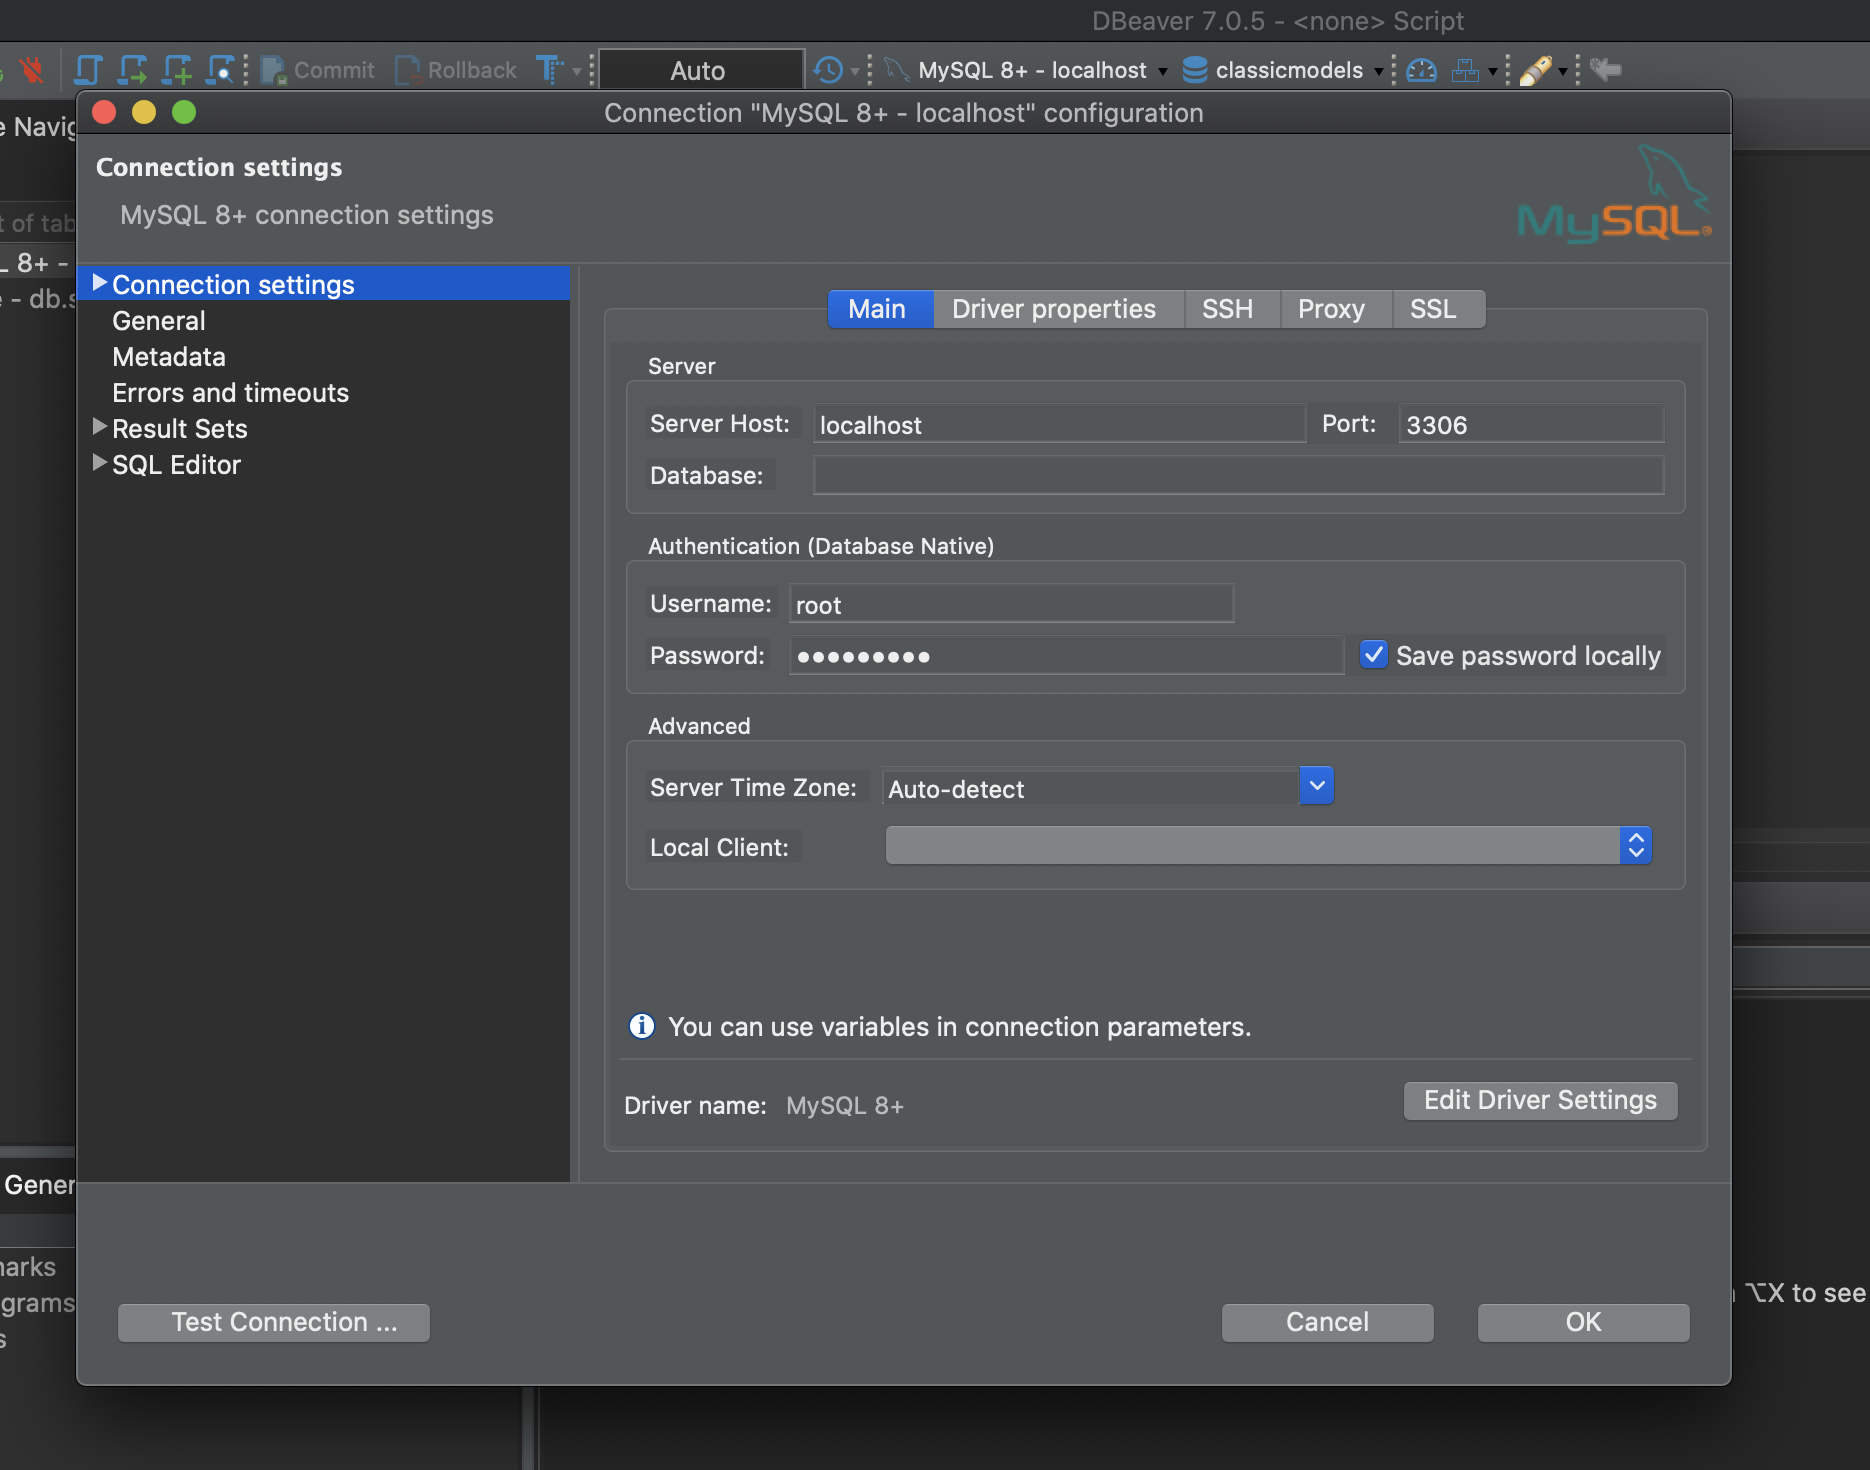The height and width of the screenshot is (1470, 1870).
Task: Click the pencil tools toolbar icon
Action: [1536, 70]
